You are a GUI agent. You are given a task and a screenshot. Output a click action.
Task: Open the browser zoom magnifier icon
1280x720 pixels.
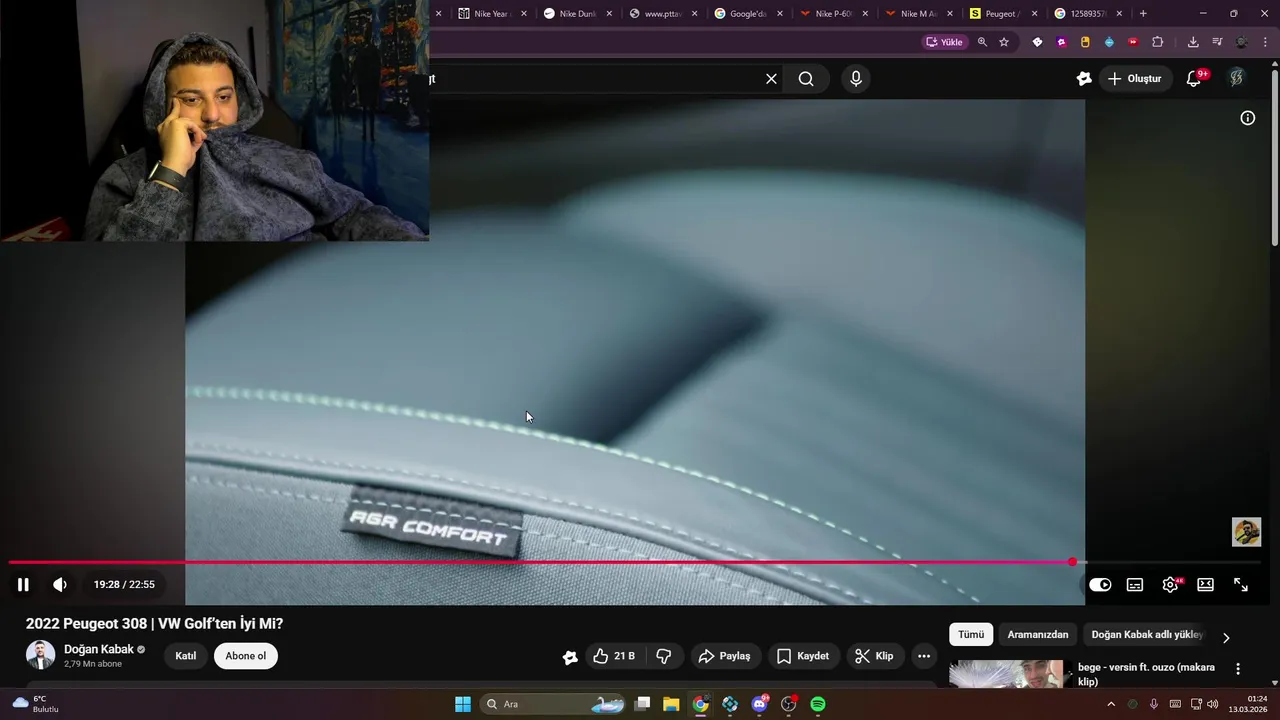tap(982, 42)
